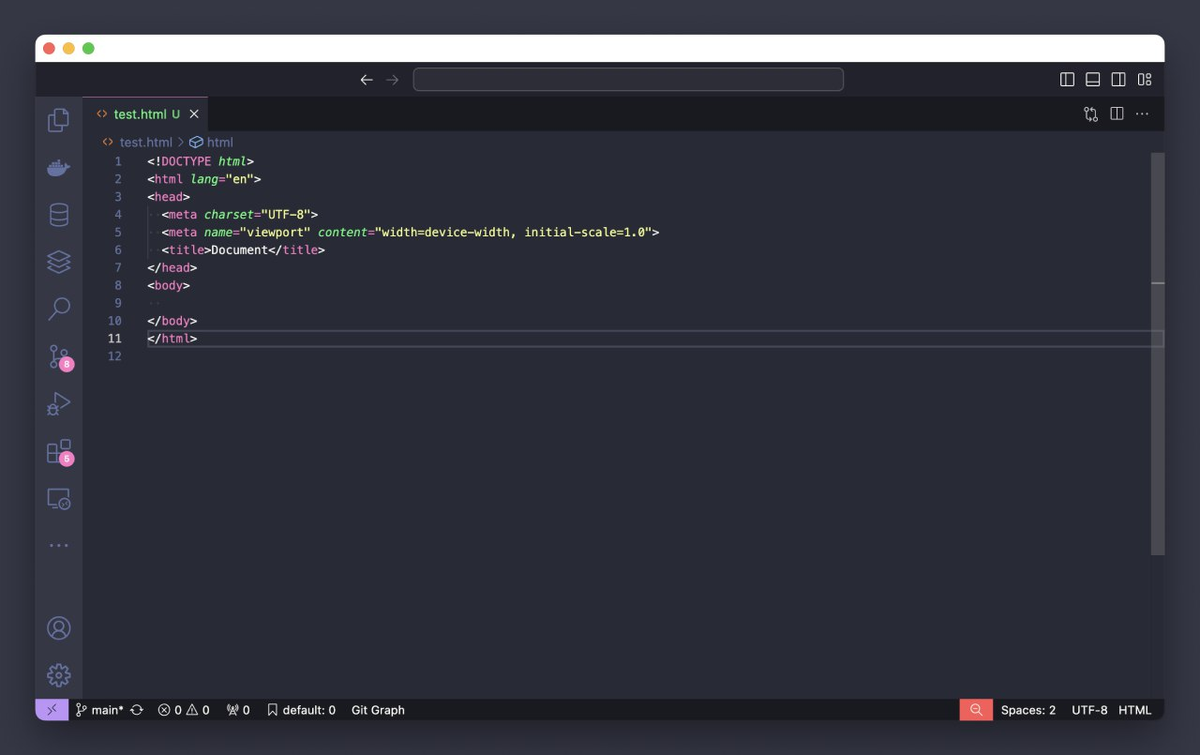The height and width of the screenshot is (755, 1200).
Task: Click the closing </html> tag line
Action: [172, 338]
